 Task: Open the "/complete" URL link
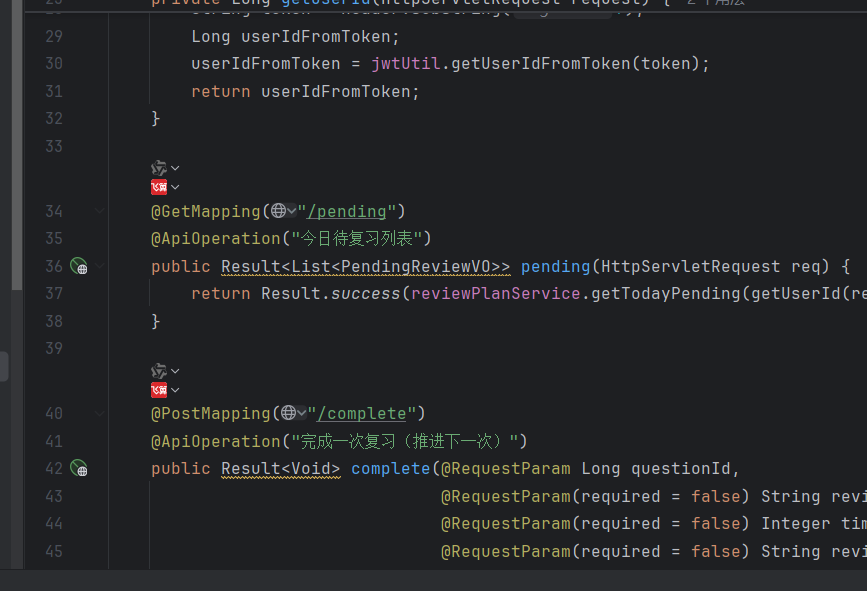362,414
